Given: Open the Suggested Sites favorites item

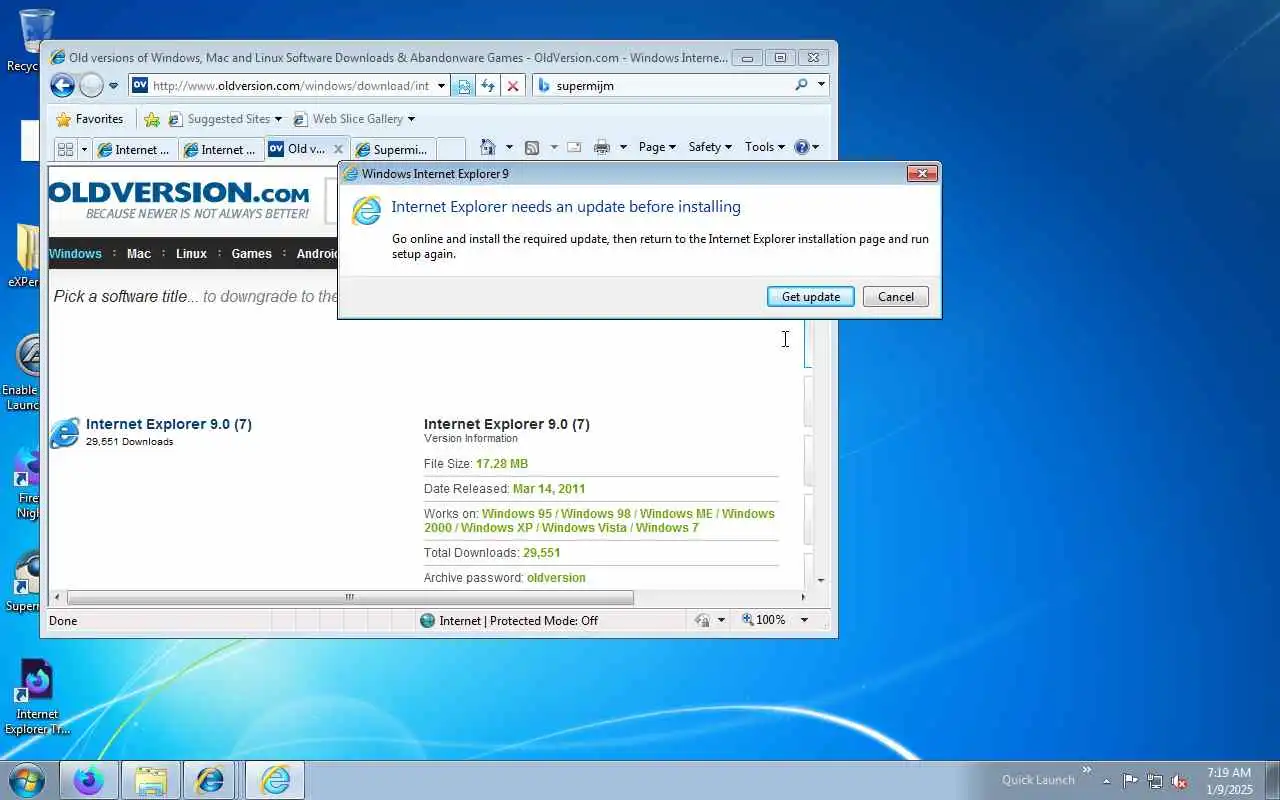Looking at the screenshot, I should click(225, 119).
